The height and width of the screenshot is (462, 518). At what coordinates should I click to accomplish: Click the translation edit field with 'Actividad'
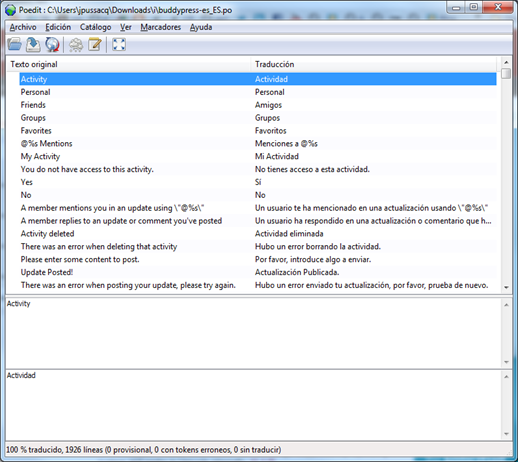(253, 405)
